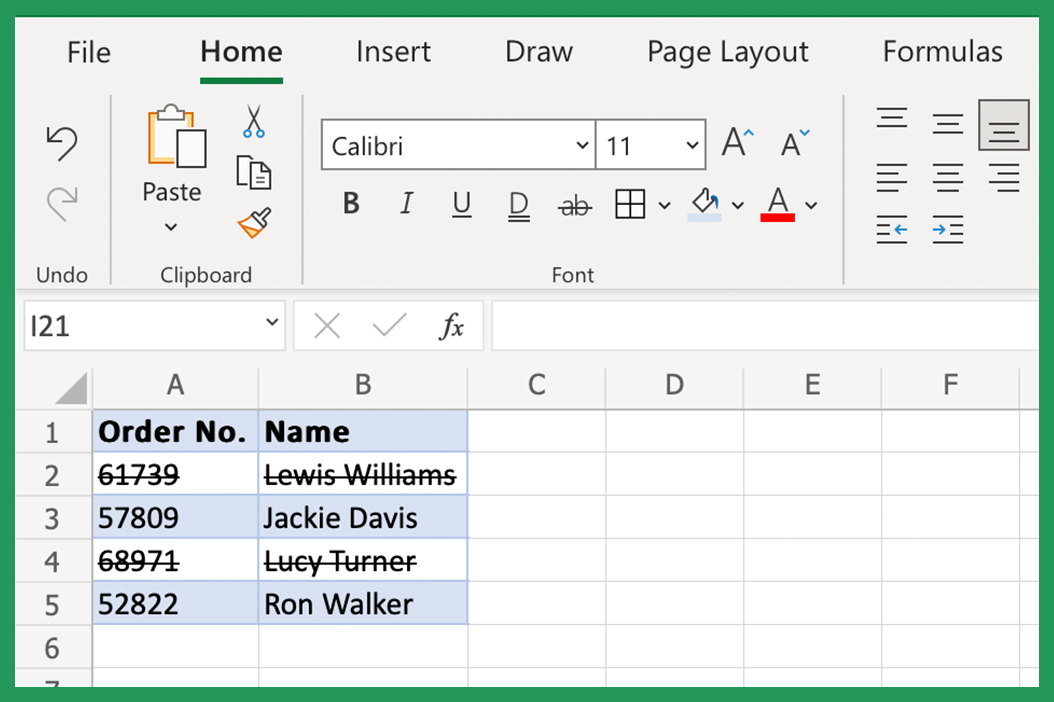Switch to the Insert ribbon tab

(x=393, y=52)
